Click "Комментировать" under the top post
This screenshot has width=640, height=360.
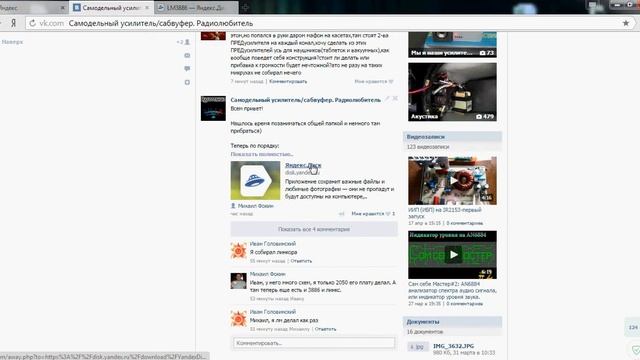tap(288, 81)
